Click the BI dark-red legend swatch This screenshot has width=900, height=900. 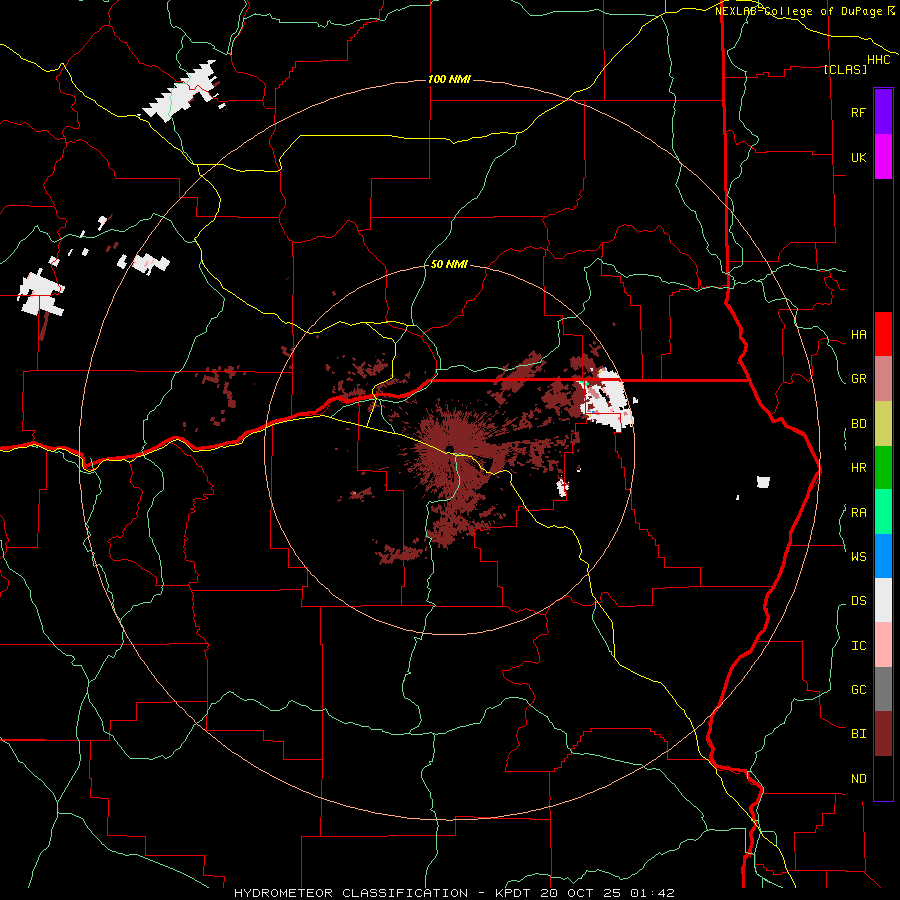pyautogui.click(x=883, y=734)
